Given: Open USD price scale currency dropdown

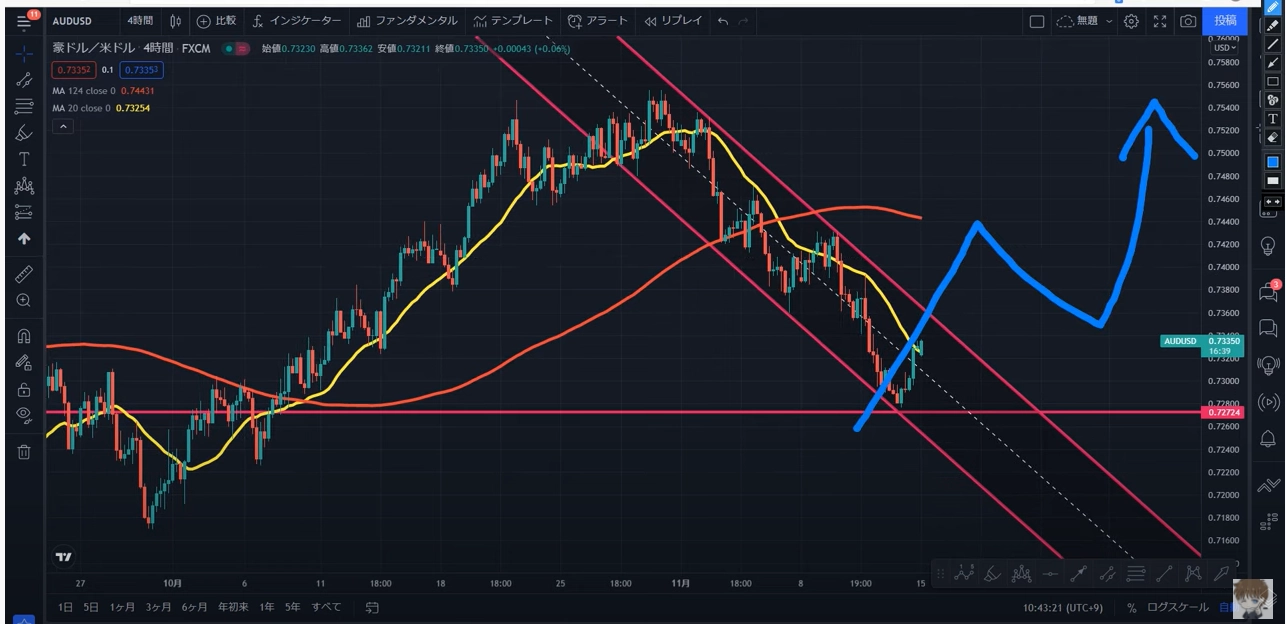Looking at the screenshot, I should pos(1225,47).
